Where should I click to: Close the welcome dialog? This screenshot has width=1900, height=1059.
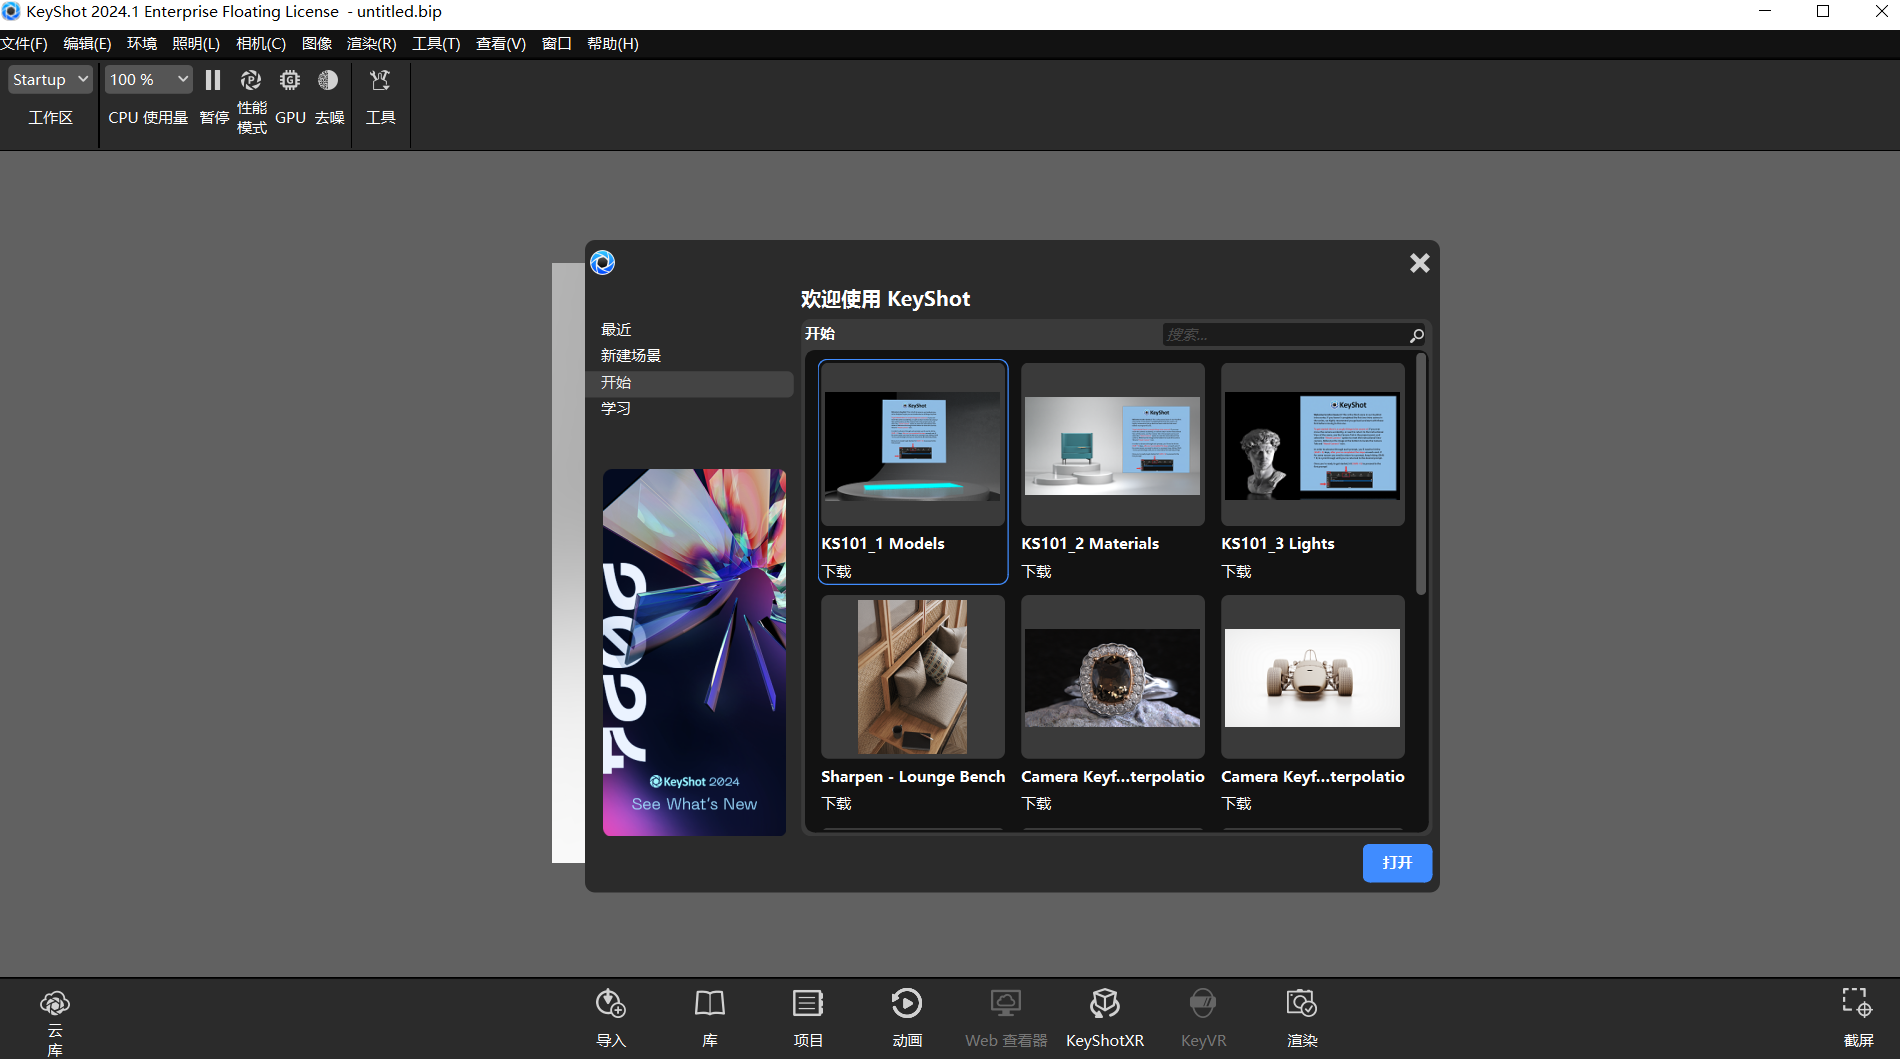coord(1420,263)
